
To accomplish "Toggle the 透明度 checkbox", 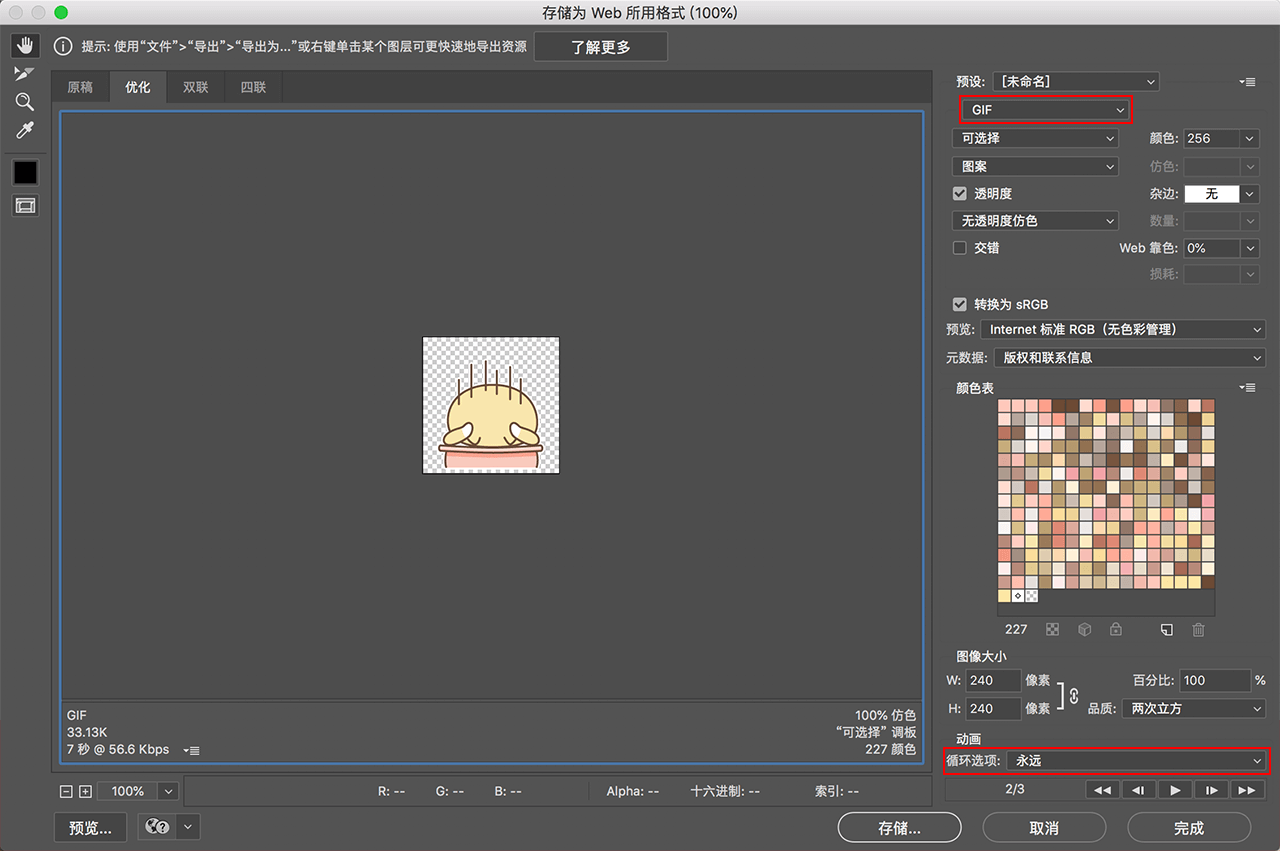I will [960, 194].
